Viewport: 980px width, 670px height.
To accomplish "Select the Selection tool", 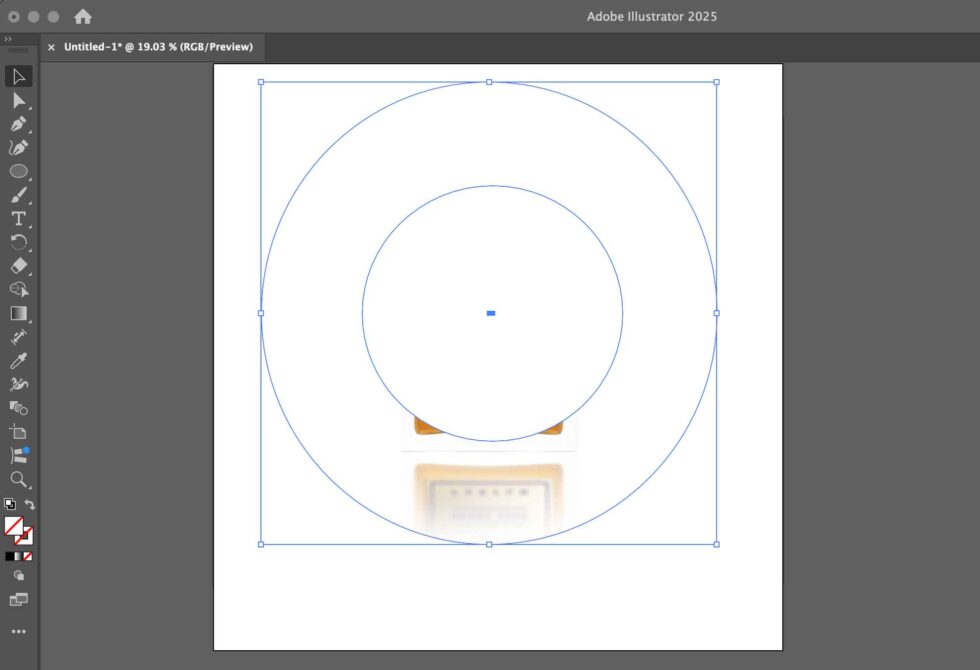I will [18, 76].
